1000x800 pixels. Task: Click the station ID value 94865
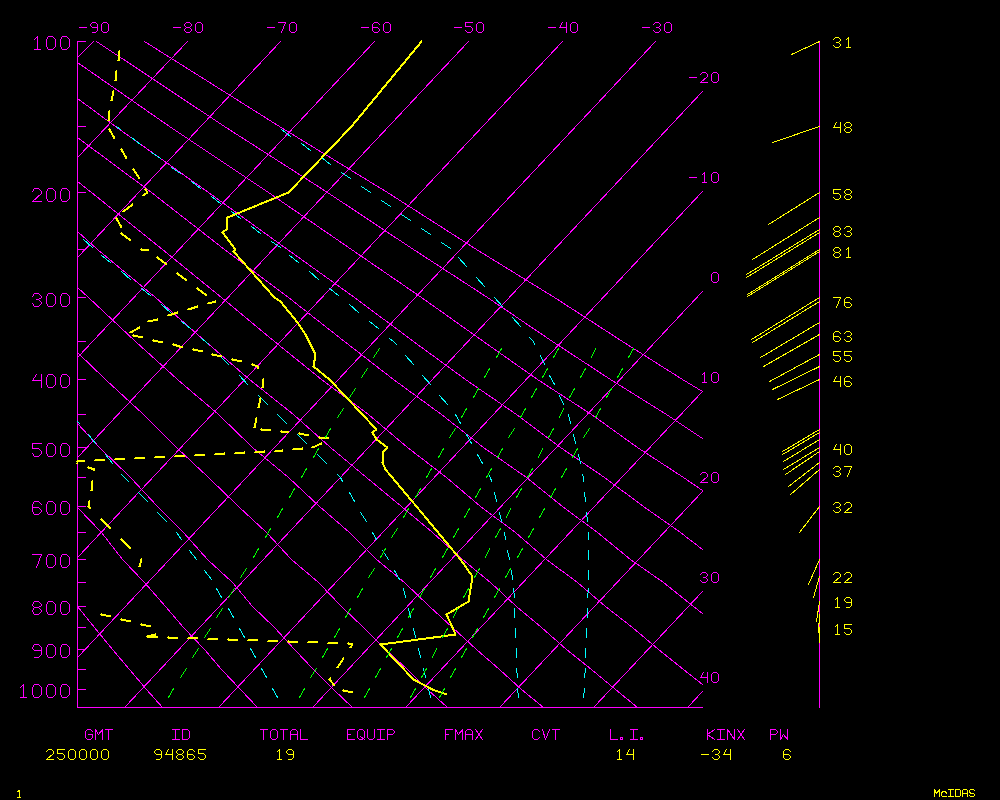coord(180,755)
